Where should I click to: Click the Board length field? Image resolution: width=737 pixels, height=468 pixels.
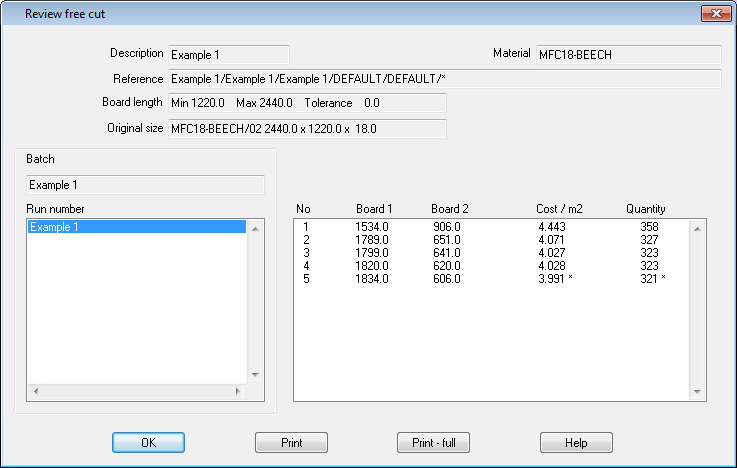[307, 103]
